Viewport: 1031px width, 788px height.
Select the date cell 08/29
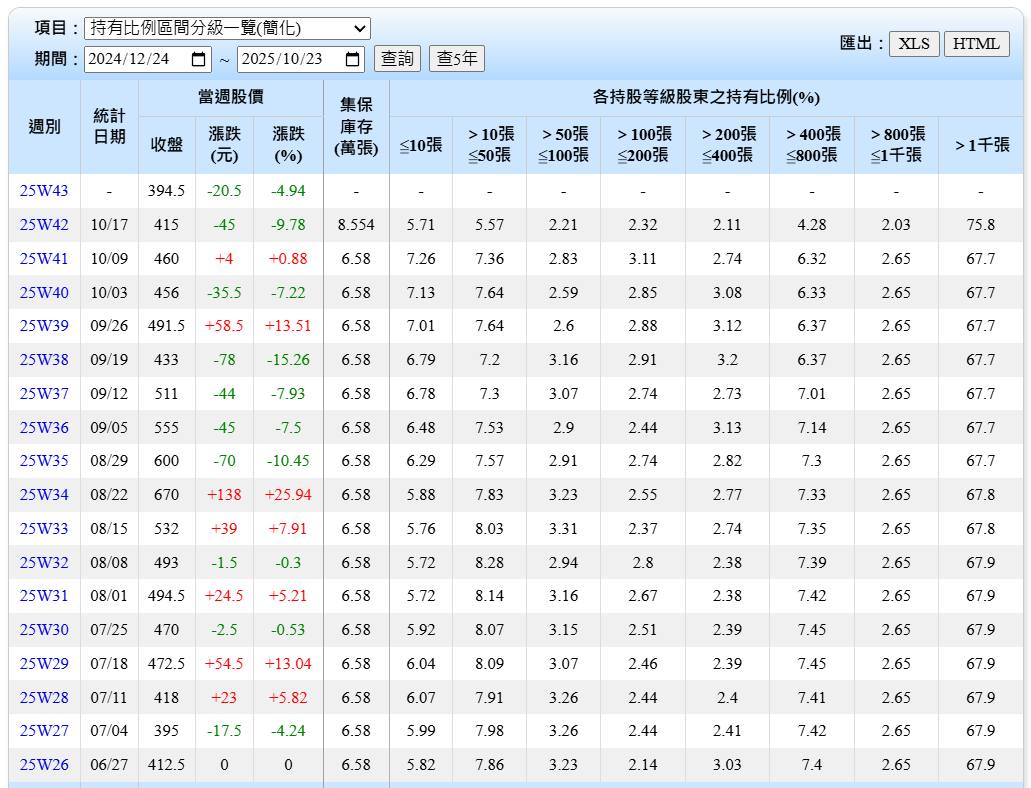[109, 460]
